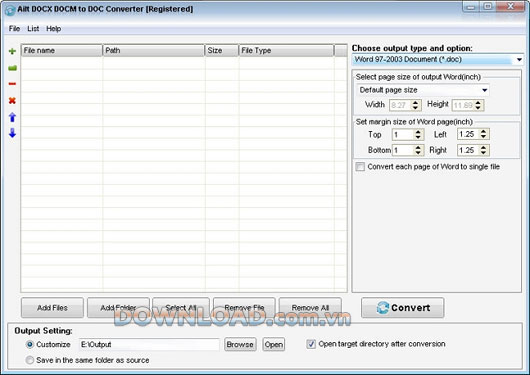Click the E:\Output path input field

(x=149, y=345)
